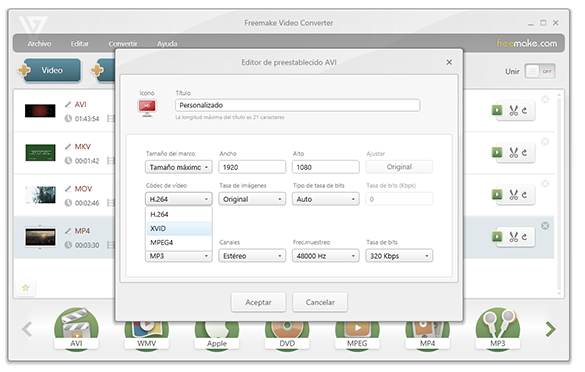
Task: Remove the MKV file from list
Action: coord(545,141)
